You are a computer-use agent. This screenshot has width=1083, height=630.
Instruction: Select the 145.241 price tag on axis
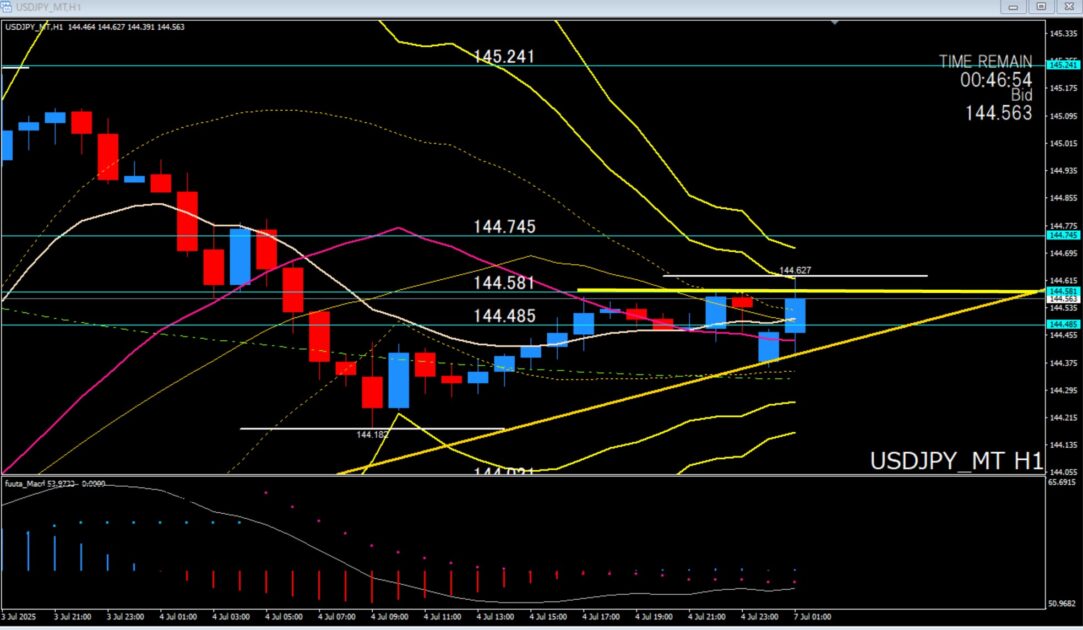(x=1061, y=65)
